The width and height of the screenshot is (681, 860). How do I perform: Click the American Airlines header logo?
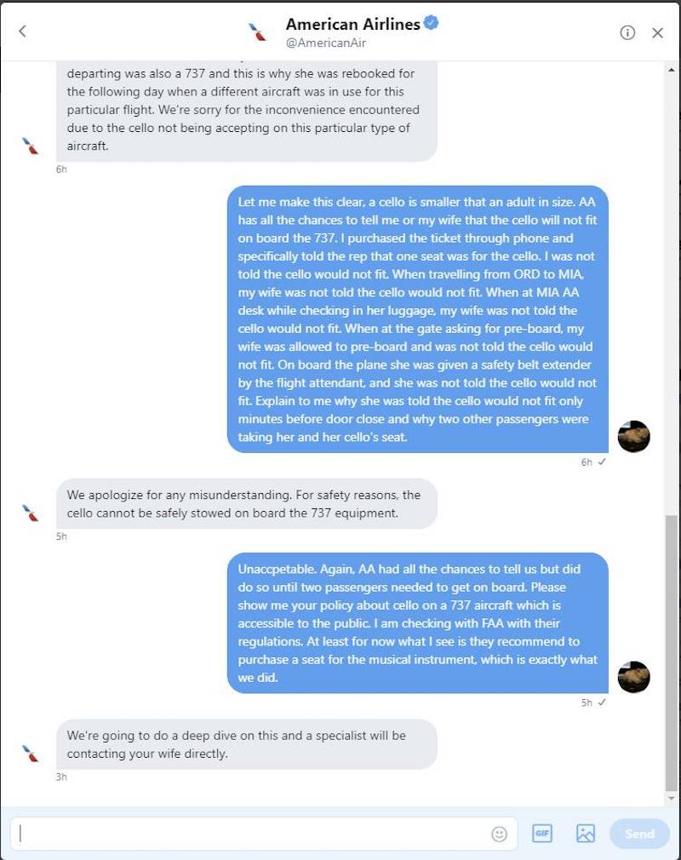pos(257,32)
